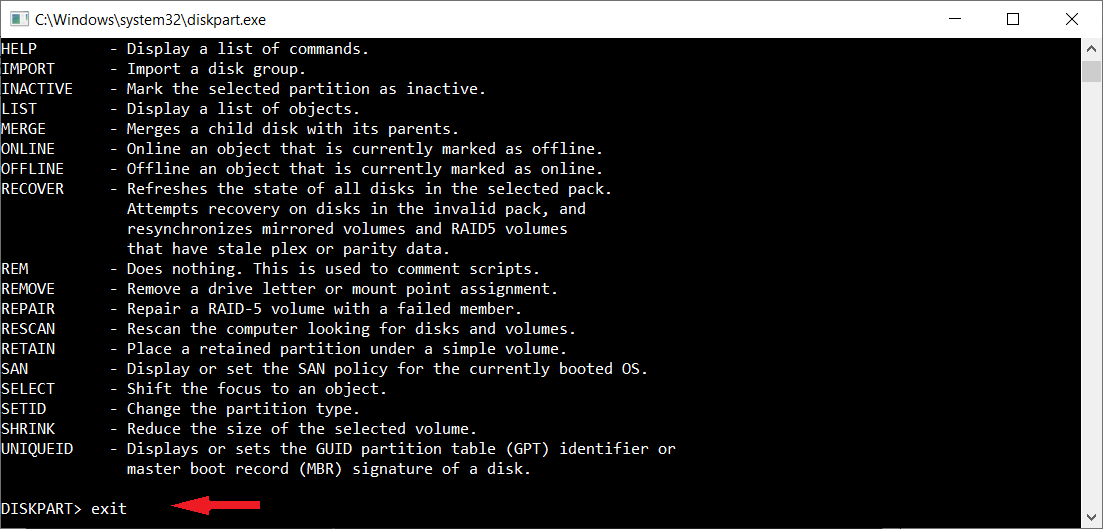This screenshot has height=529, width=1103.
Task: Click the empty scrollbar track below the thumb
Action: coord(1092,300)
